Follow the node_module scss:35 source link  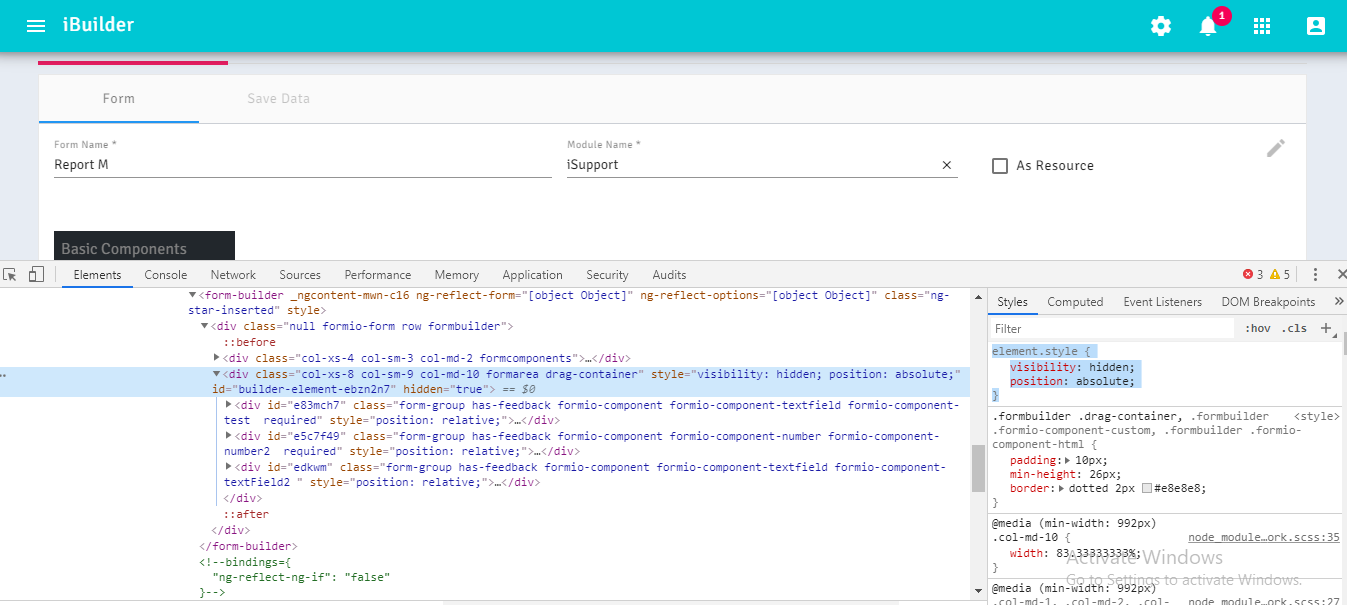coord(1263,537)
